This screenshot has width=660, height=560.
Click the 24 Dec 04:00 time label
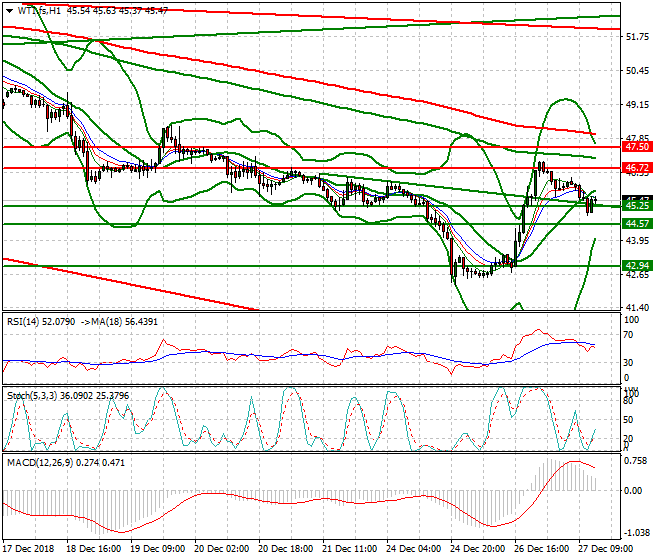click(x=413, y=549)
